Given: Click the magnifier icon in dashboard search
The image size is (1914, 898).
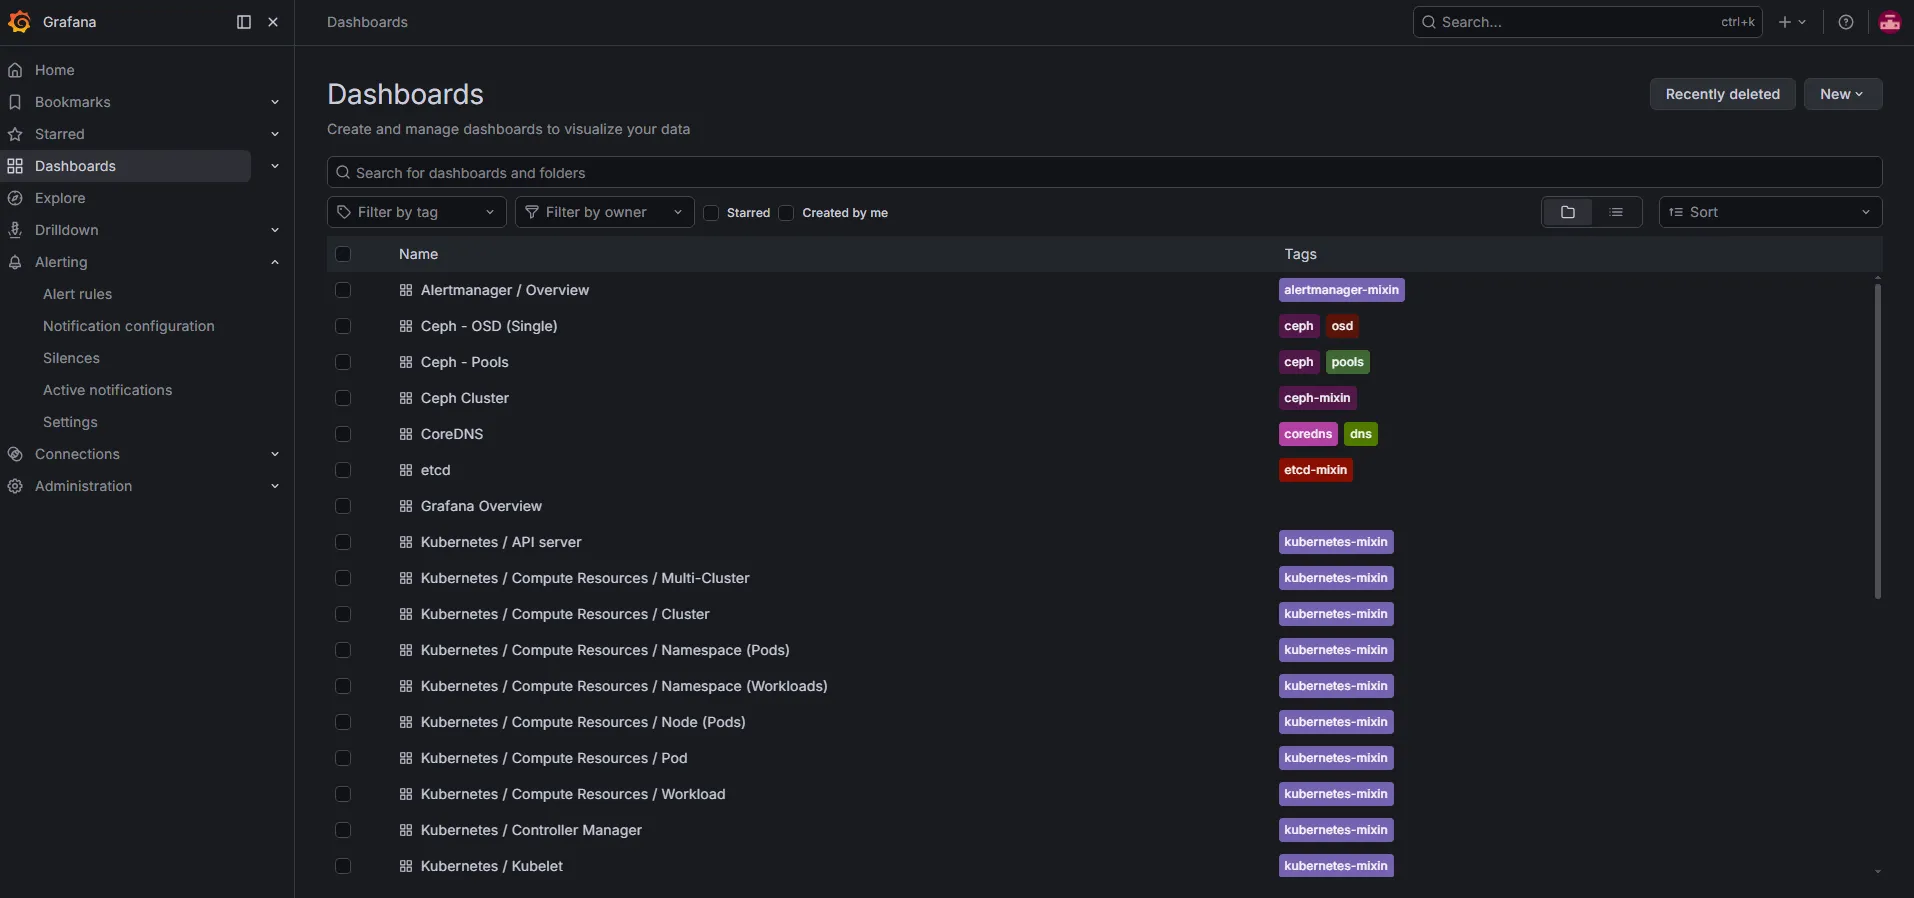Looking at the screenshot, I should pos(343,172).
